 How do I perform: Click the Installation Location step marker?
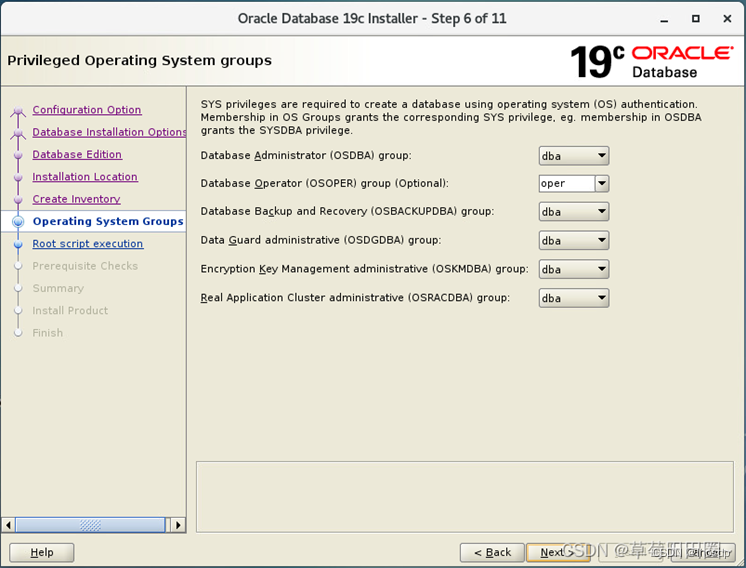(x=18, y=177)
